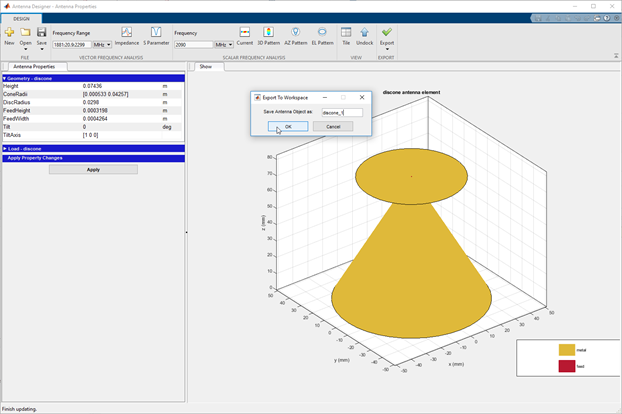Cancel the Export To Workspace dialog
This screenshot has height=414, width=622.
click(332, 127)
